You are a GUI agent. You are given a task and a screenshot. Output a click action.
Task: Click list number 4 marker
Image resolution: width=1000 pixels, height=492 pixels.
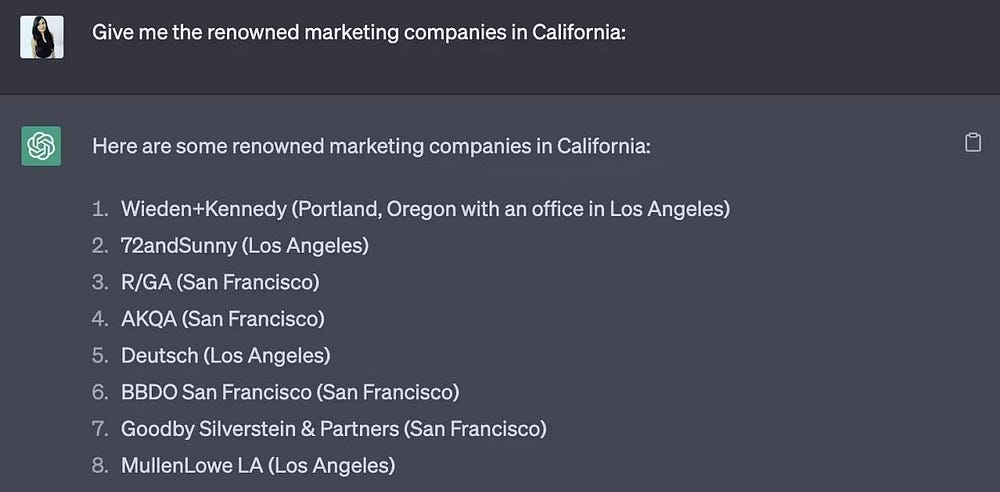[99, 319]
